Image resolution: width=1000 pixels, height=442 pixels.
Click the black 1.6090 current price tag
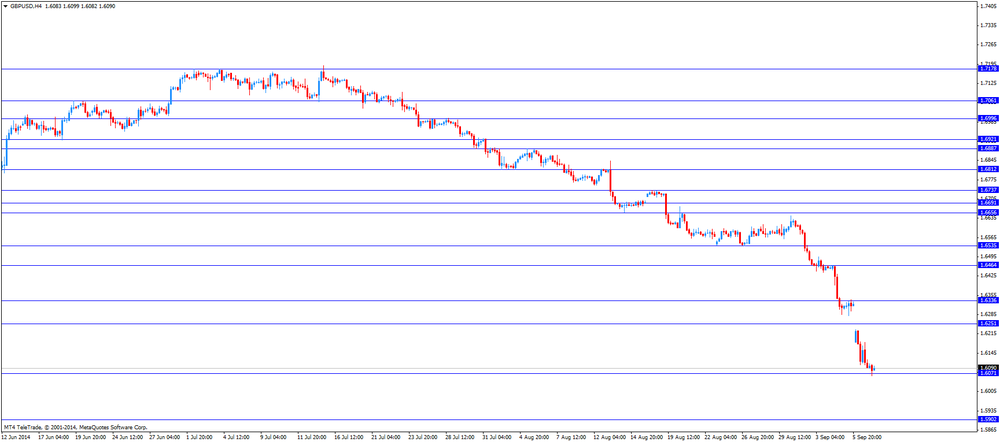[x=988, y=368]
